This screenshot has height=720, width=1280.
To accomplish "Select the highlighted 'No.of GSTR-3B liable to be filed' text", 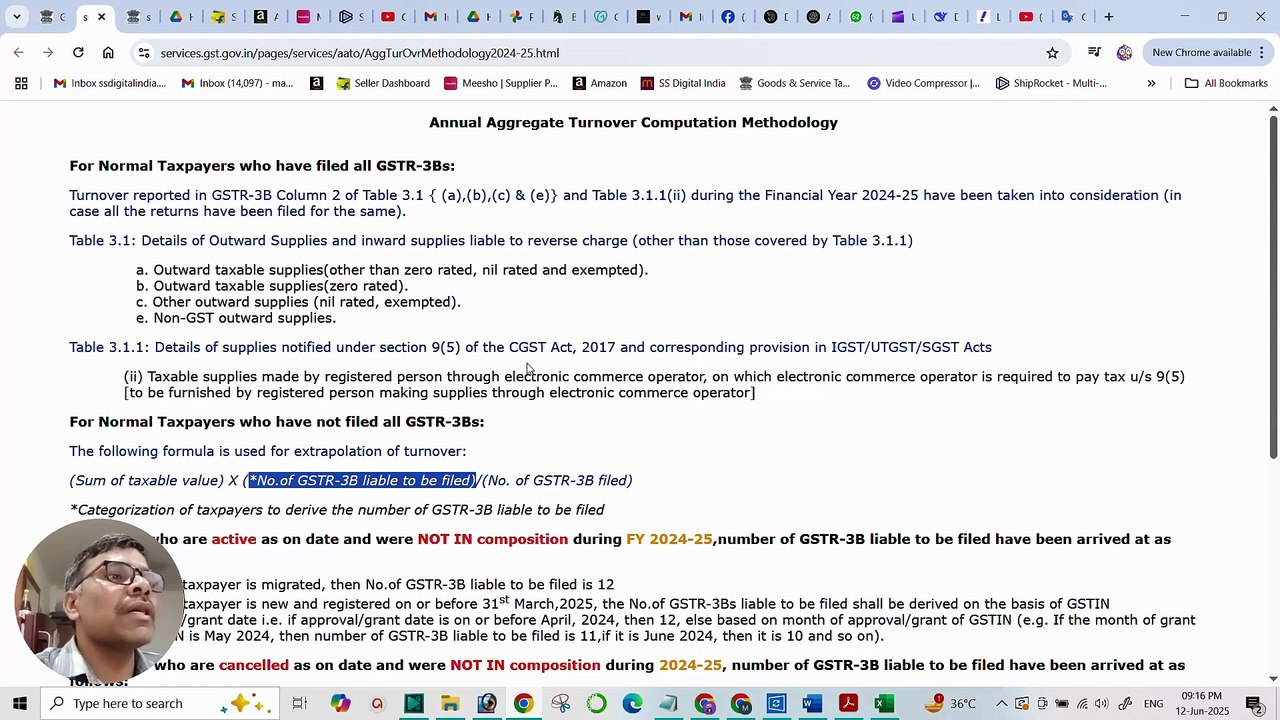I will pyautogui.click(x=361, y=480).
